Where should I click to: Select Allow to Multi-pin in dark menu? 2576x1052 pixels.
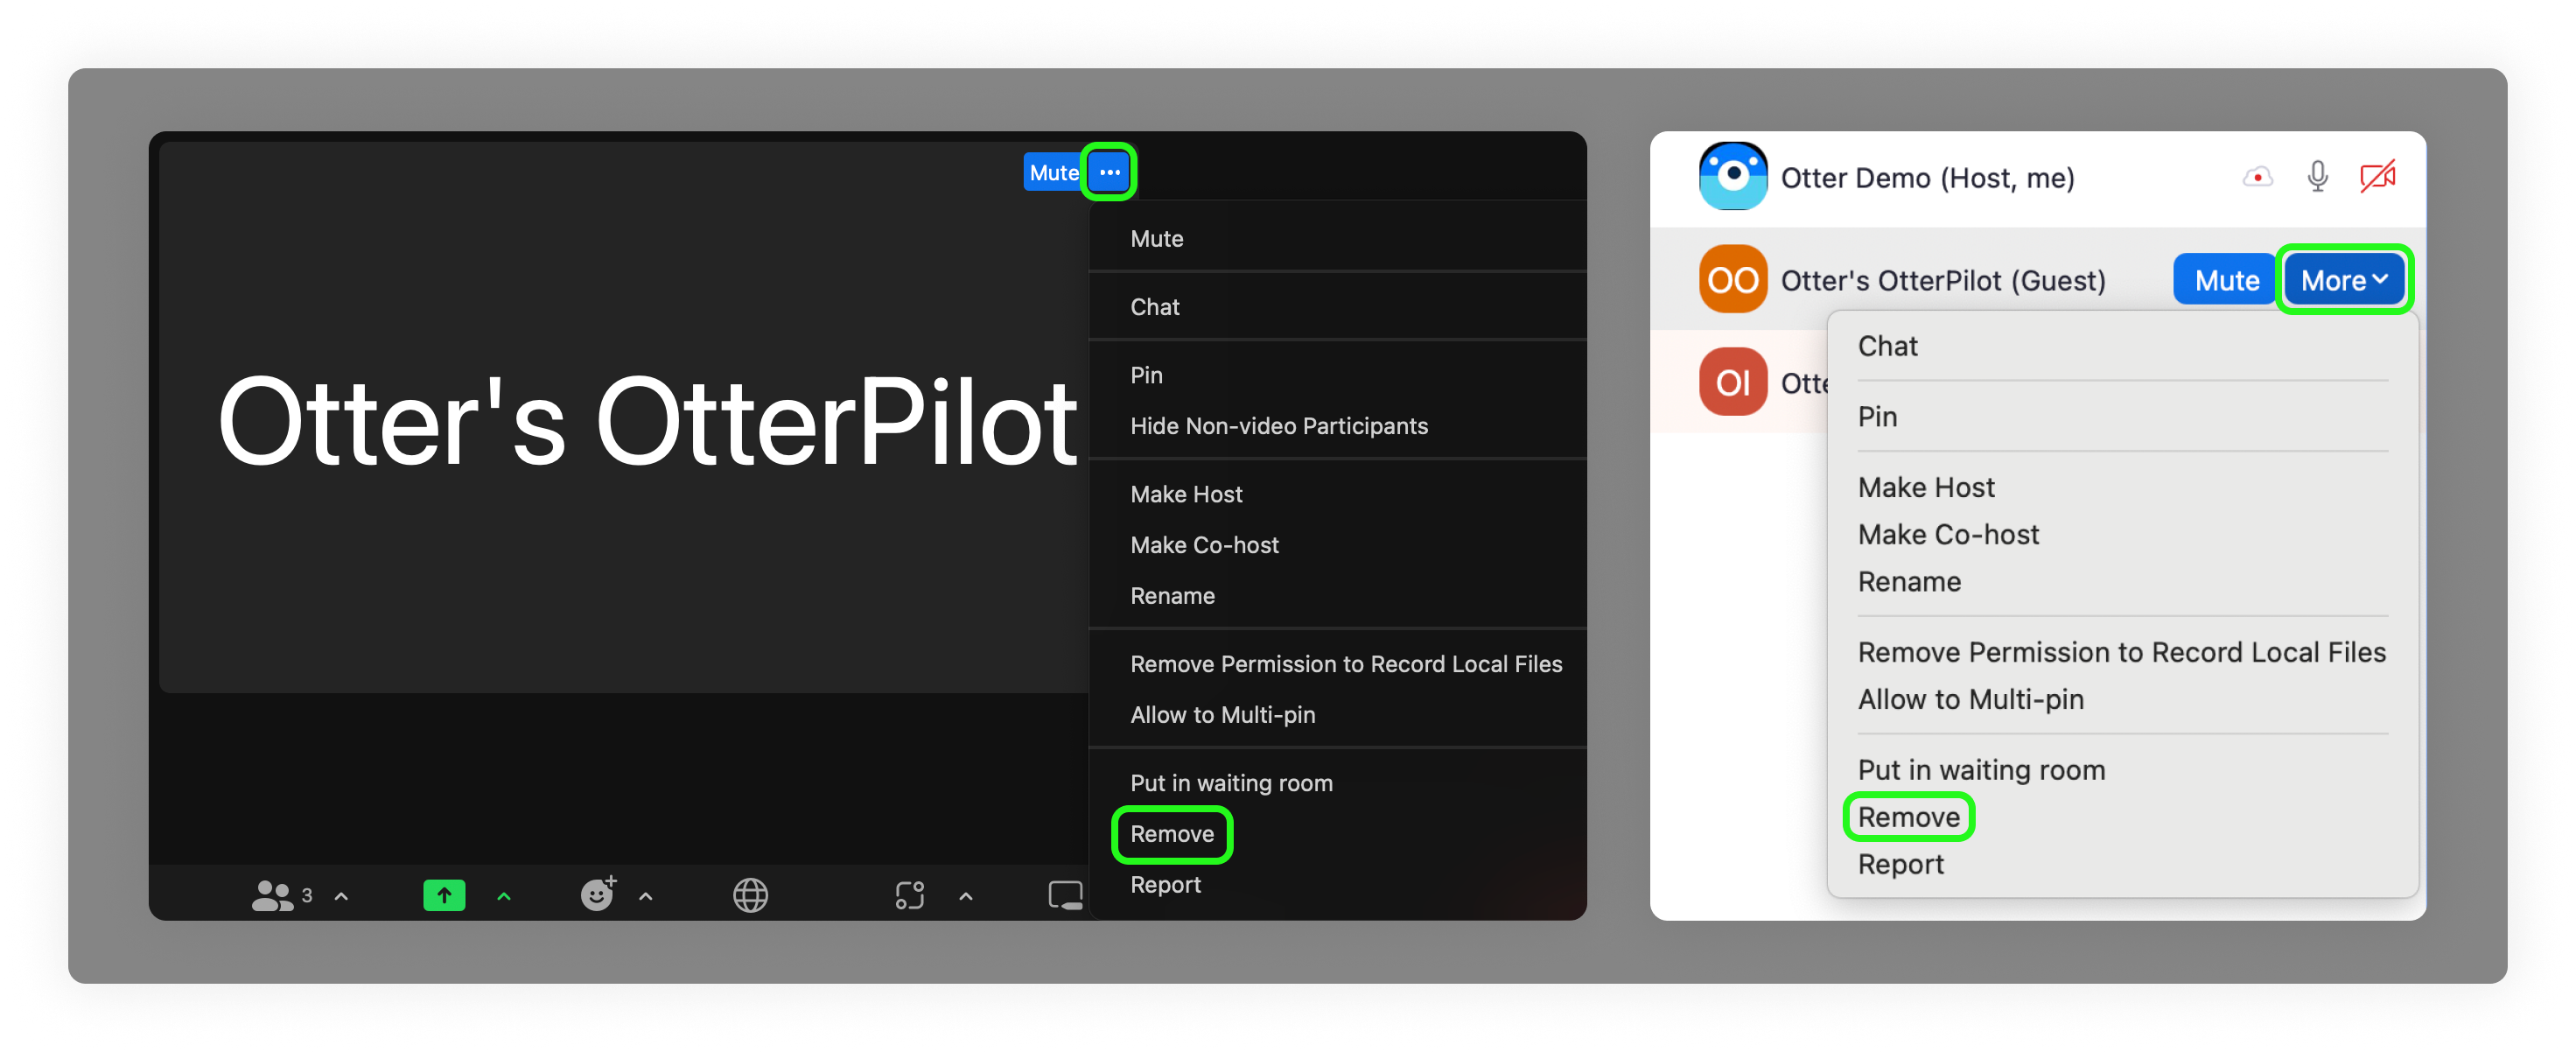pos(1222,714)
